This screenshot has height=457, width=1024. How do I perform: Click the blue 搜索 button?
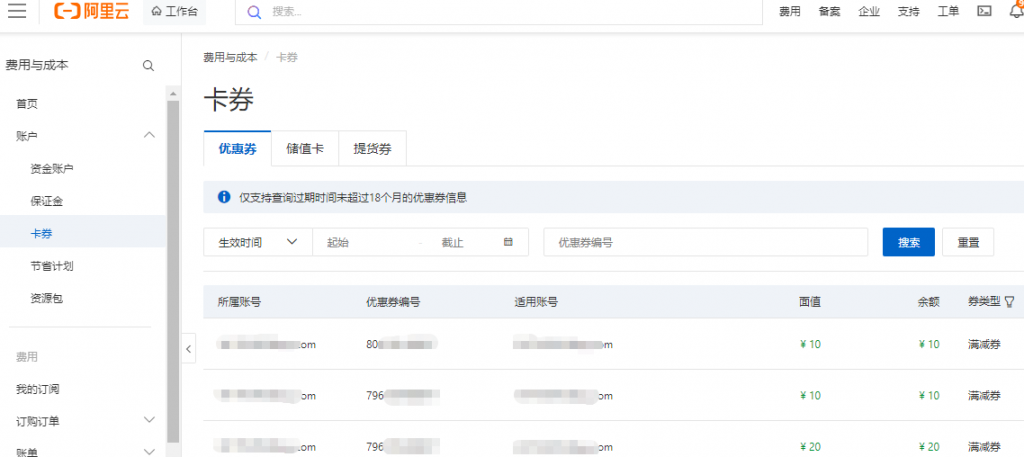point(908,242)
